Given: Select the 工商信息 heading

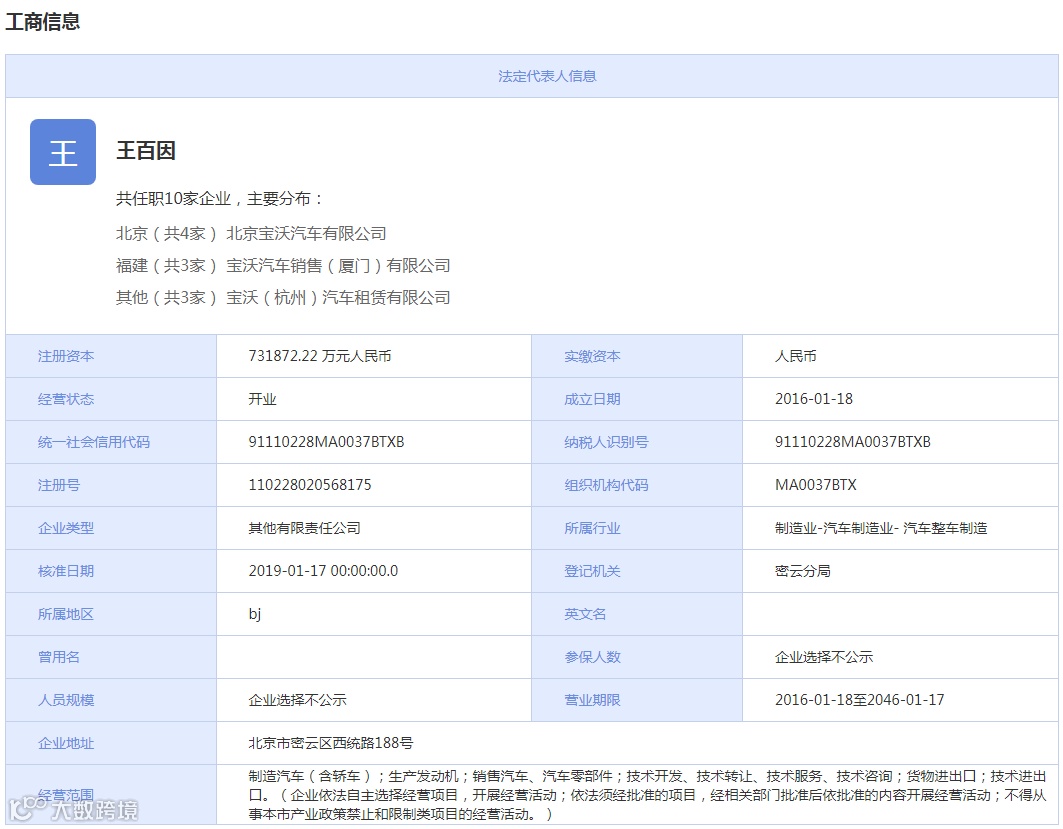Looking at the screenshot, I should pos(43,21).
